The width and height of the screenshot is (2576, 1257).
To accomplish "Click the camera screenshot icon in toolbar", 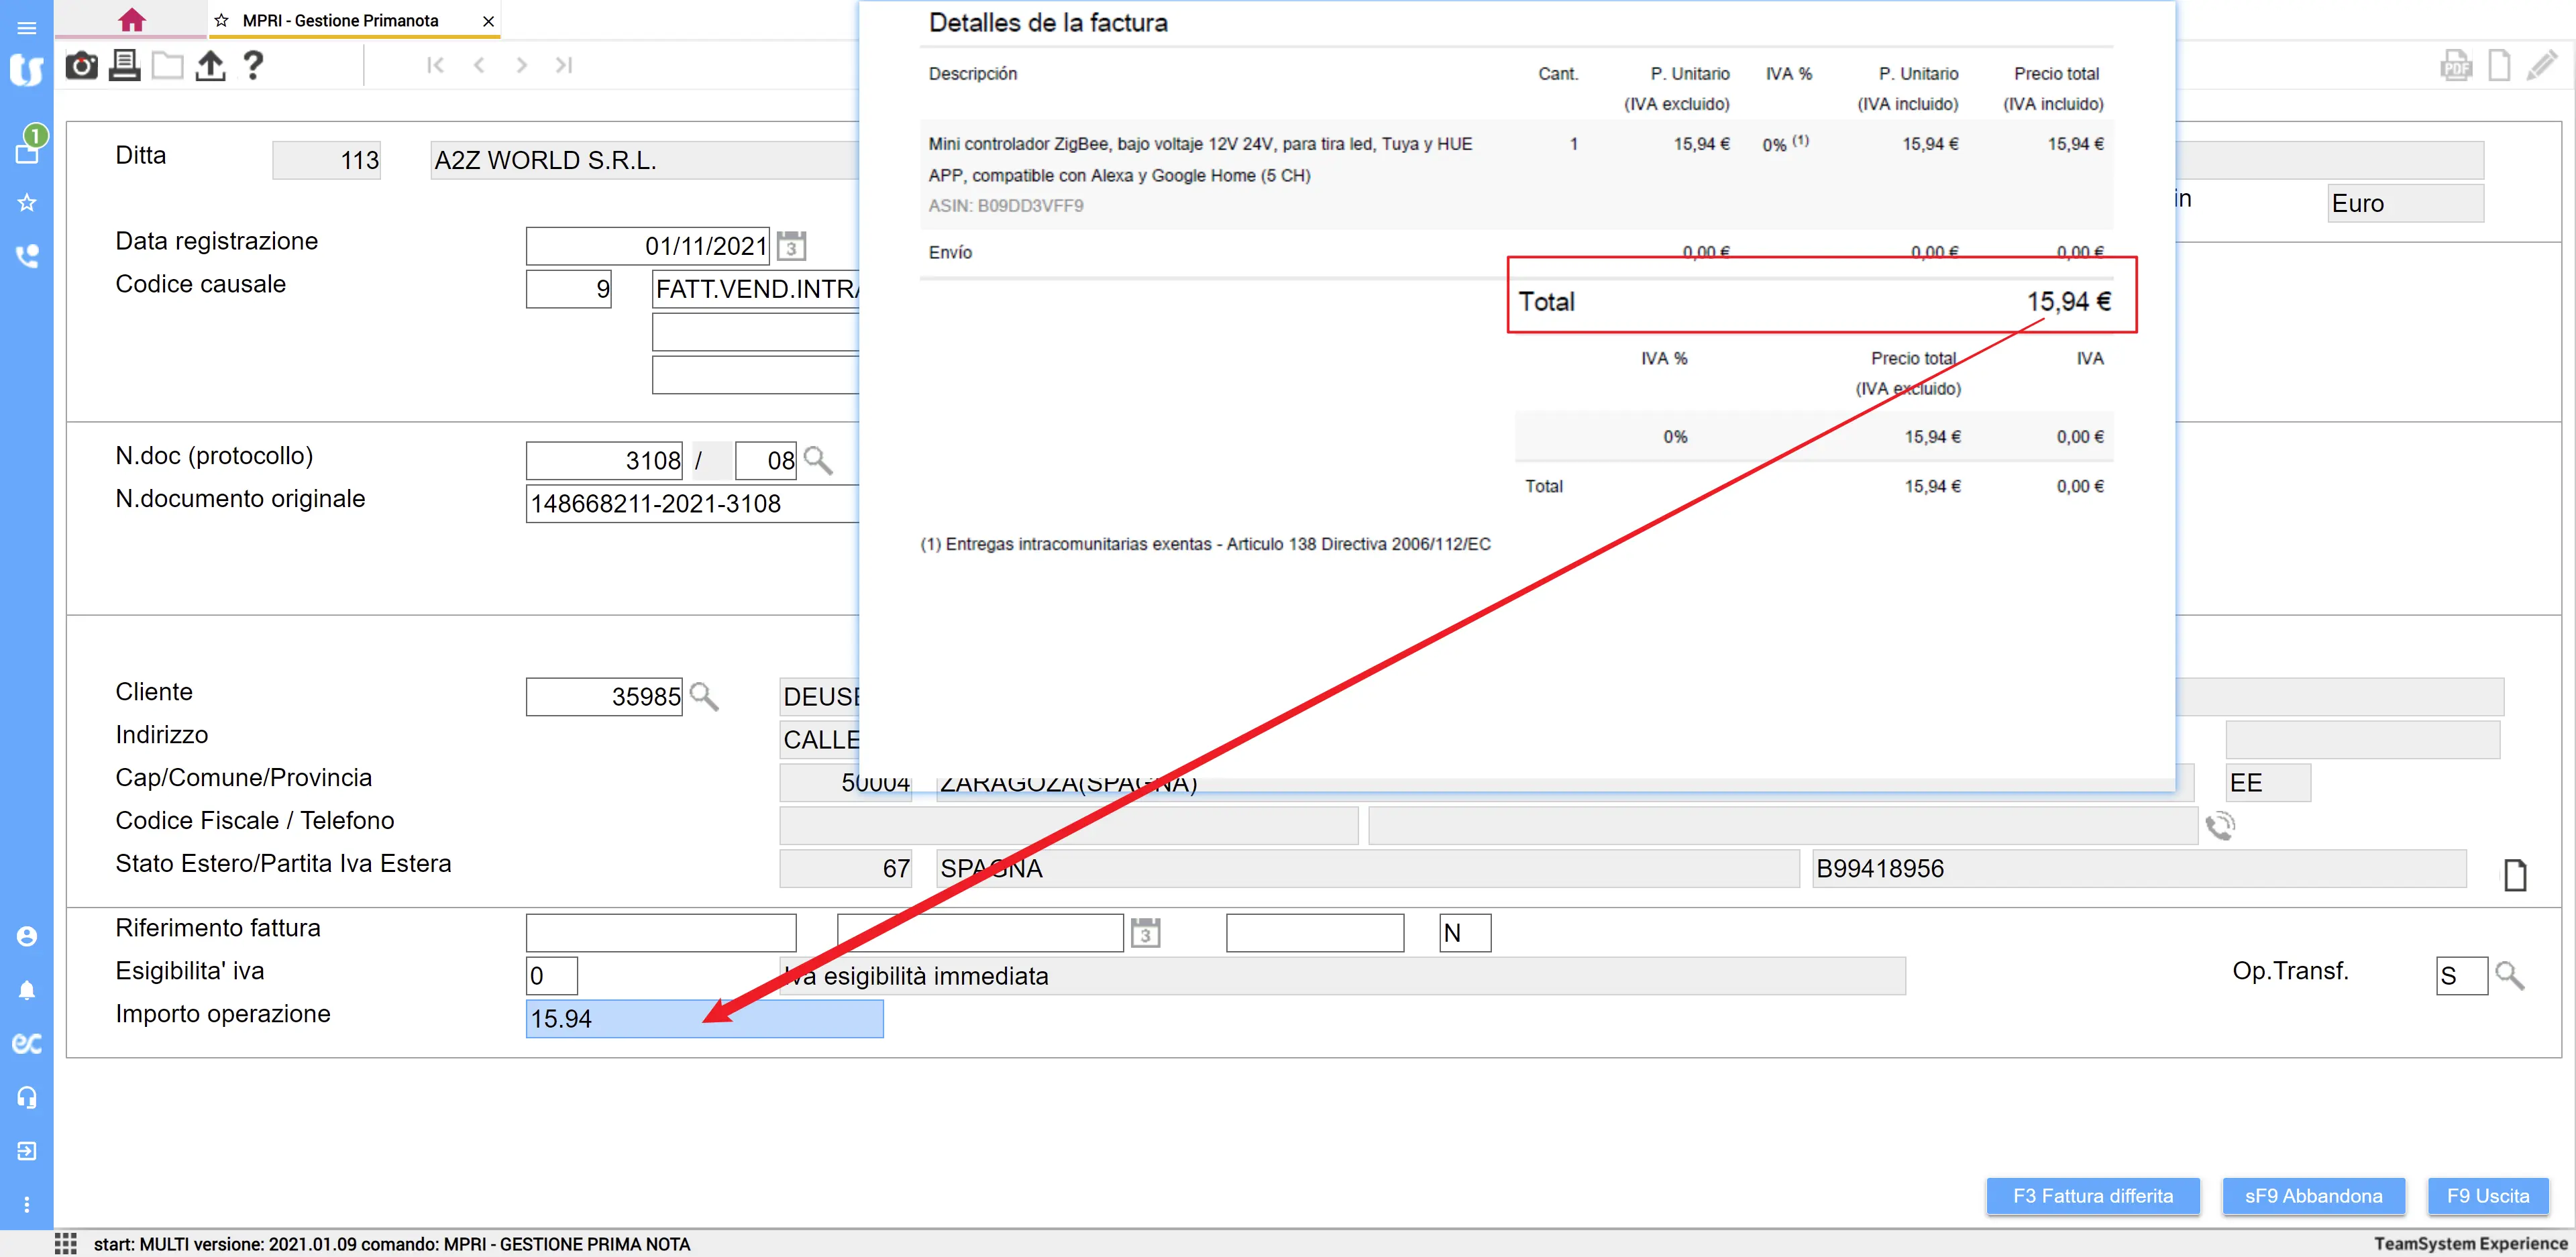I will (x=81, y=66).
